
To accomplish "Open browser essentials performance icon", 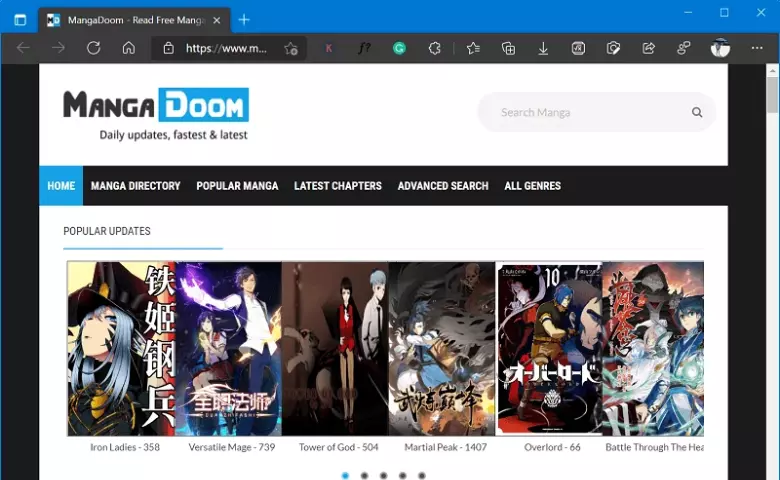I will click(x=613, y=48).
